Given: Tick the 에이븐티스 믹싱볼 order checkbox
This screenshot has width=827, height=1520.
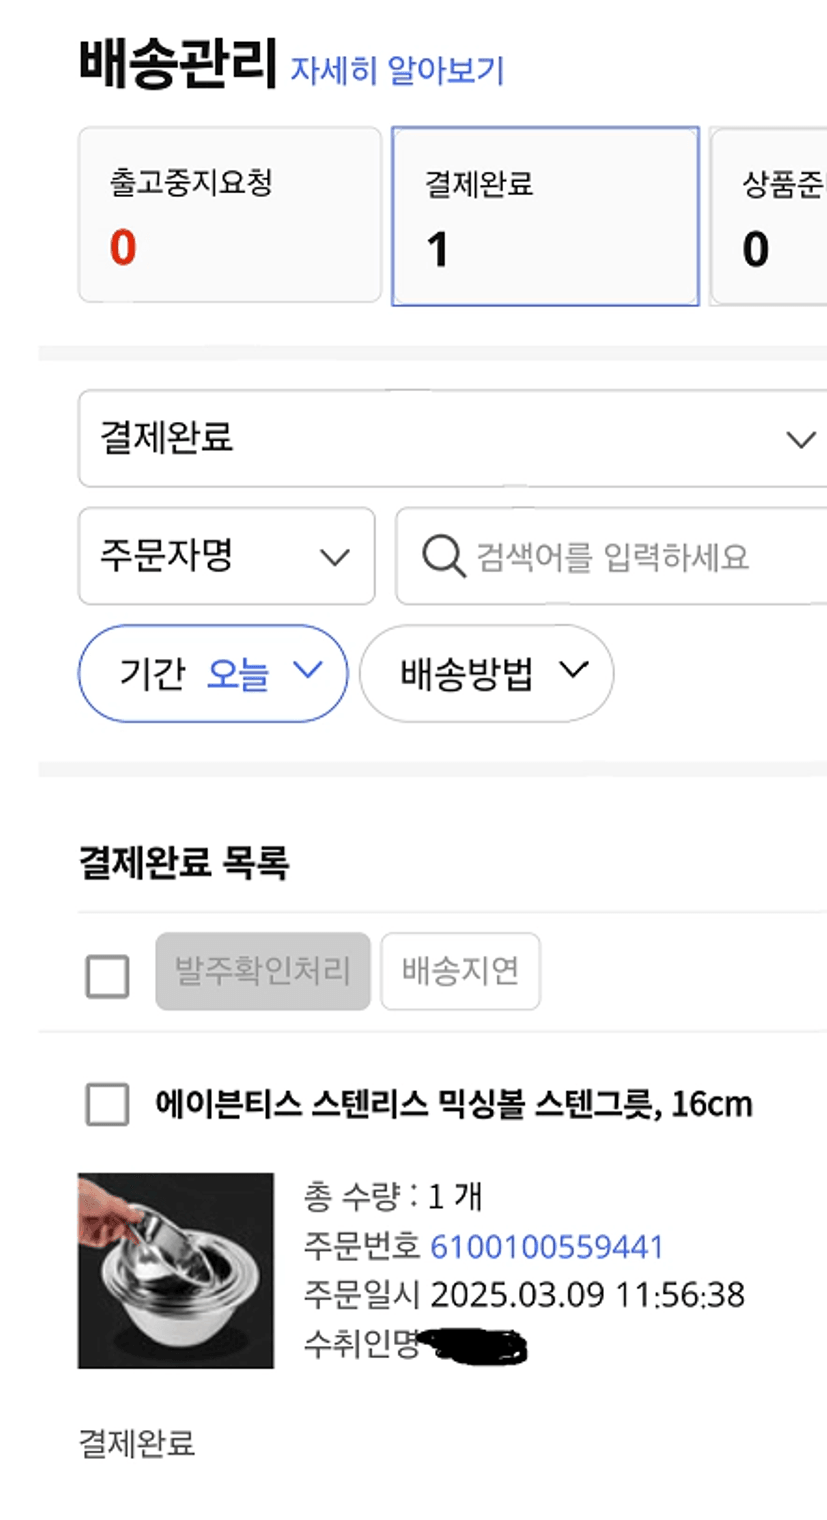Looking at the screenshot, I should pos(108,1105).
